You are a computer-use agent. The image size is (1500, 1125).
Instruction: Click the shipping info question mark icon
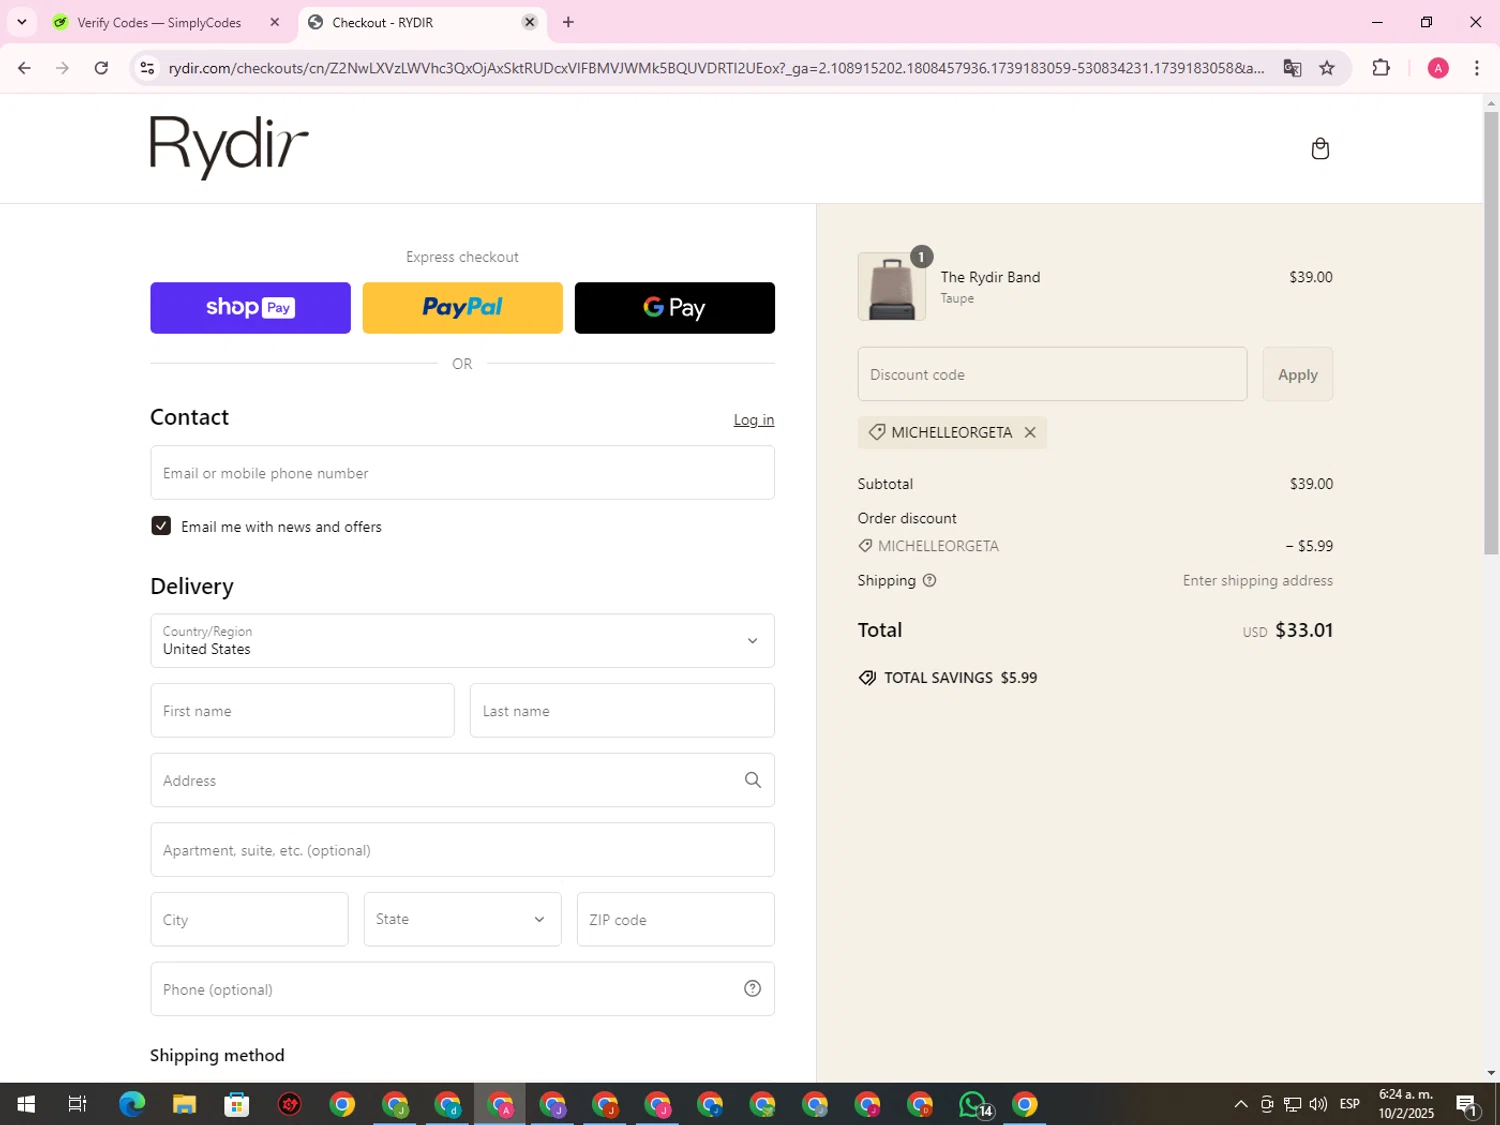(929, 580)
